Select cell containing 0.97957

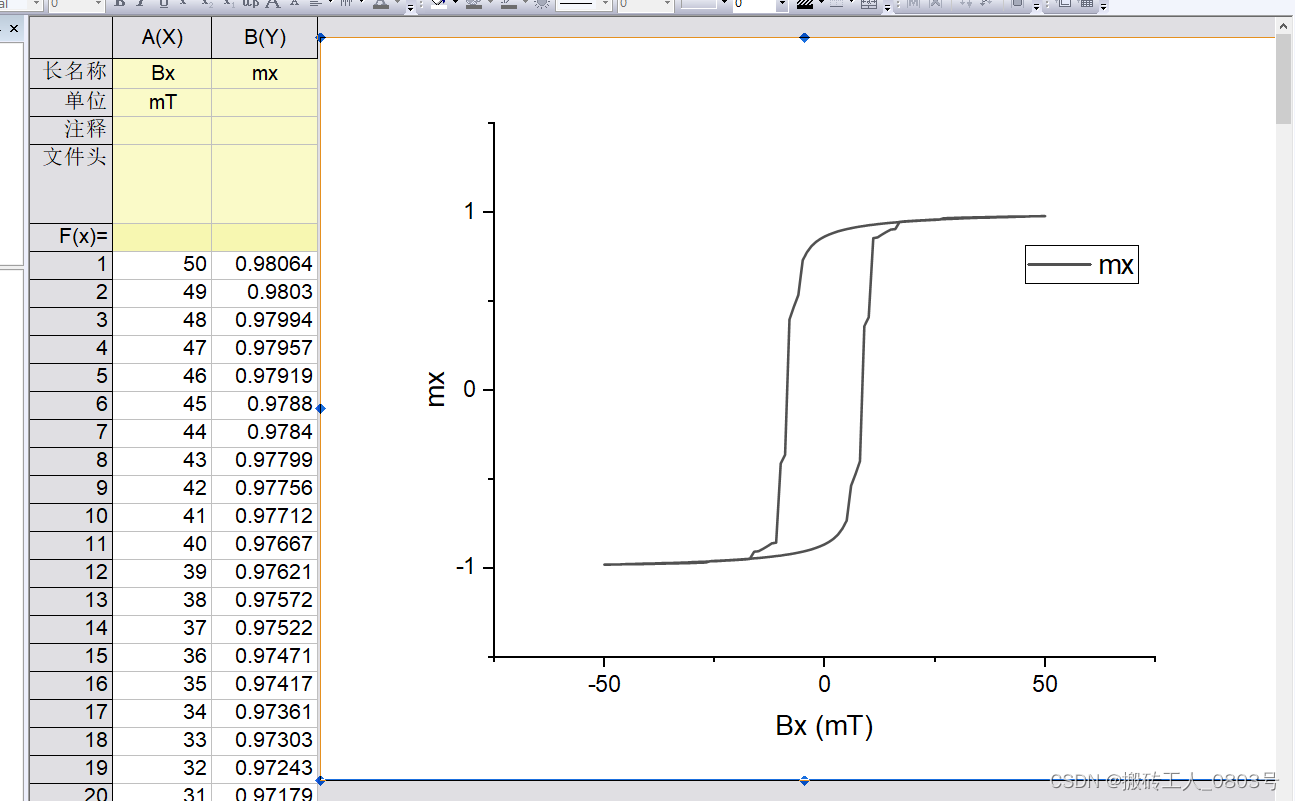coord(265,348)
